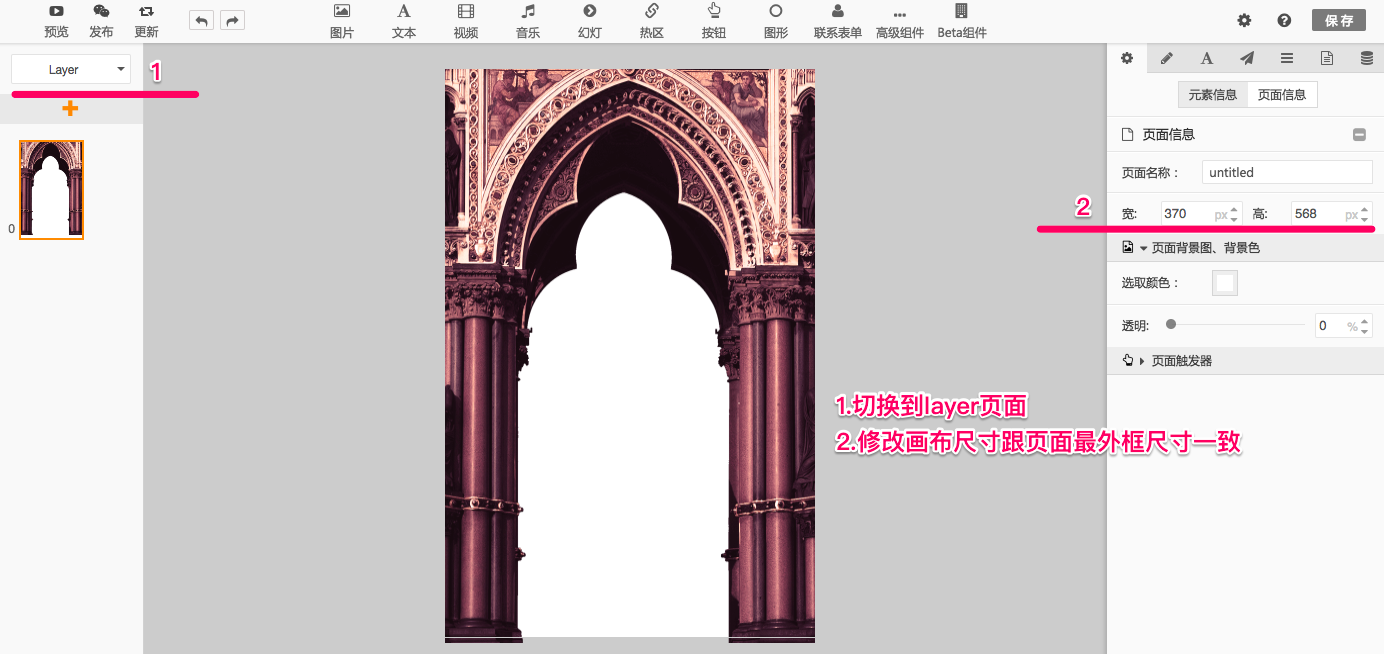Viewport: 1384px width, 654px height.
Task: Click the orange plus add page icon
Action: (70, 108)
